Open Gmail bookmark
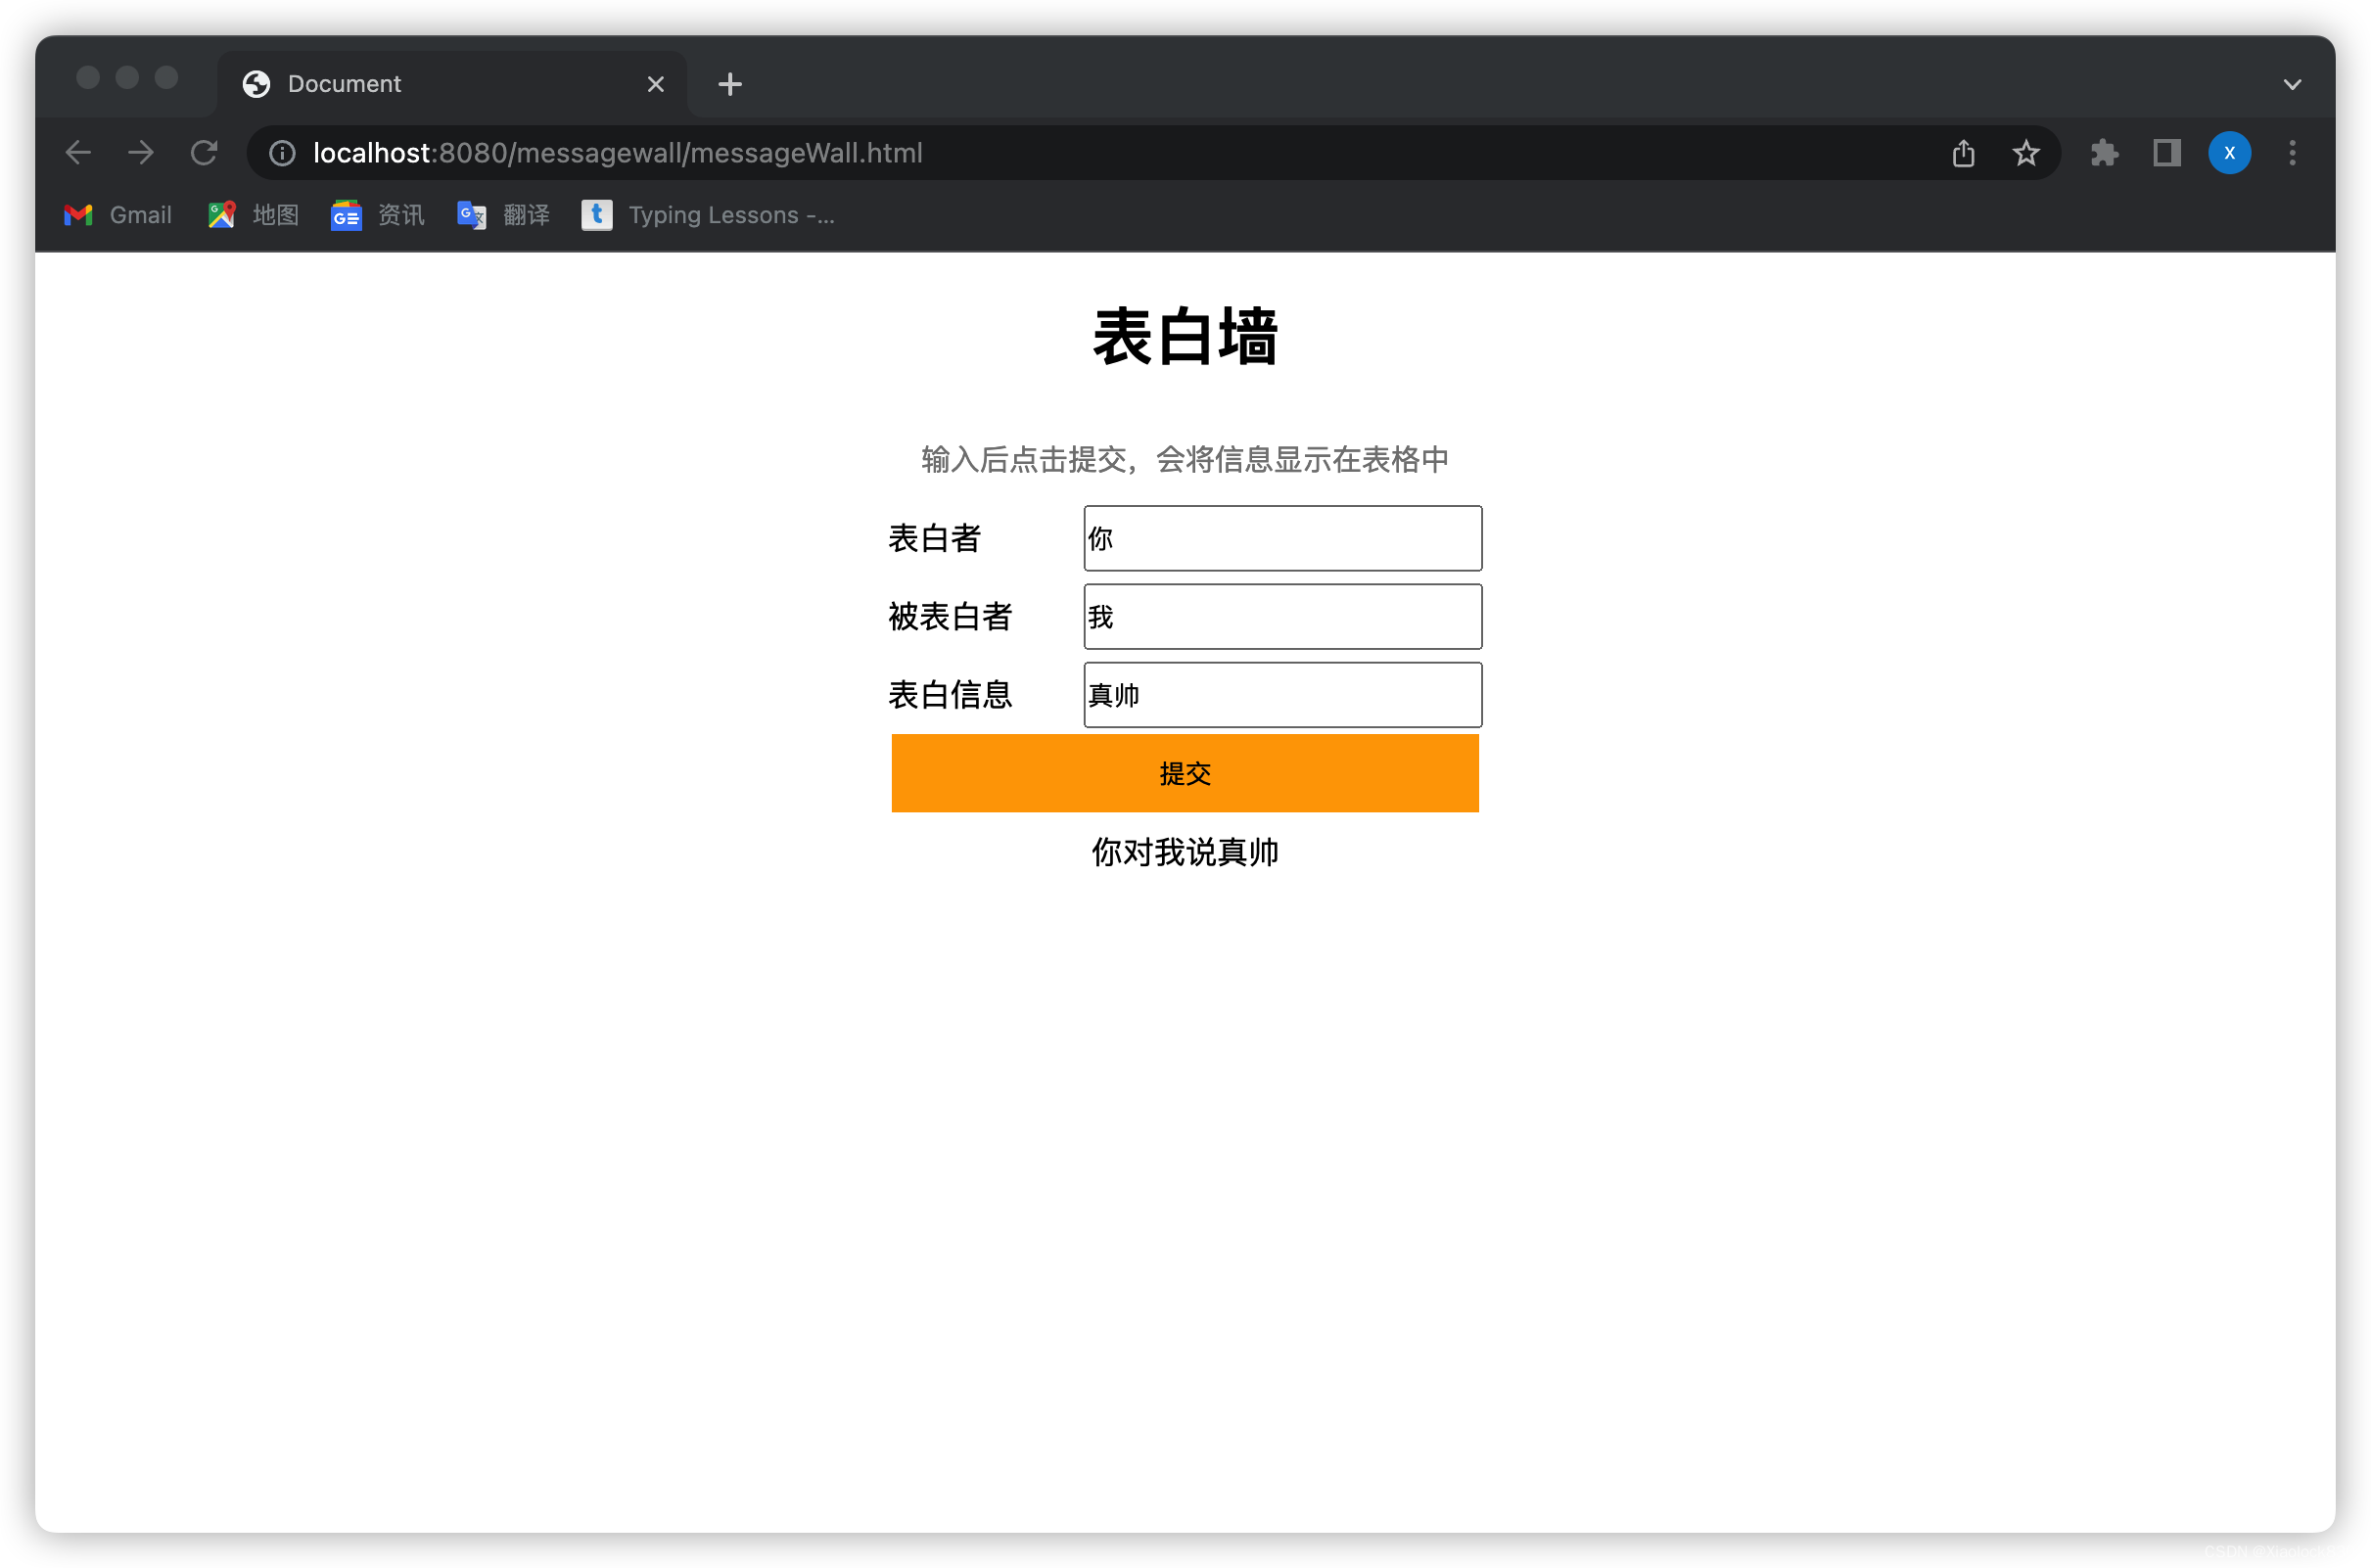The width and height of the screenshot is (2371, 1568). (118, 215)
